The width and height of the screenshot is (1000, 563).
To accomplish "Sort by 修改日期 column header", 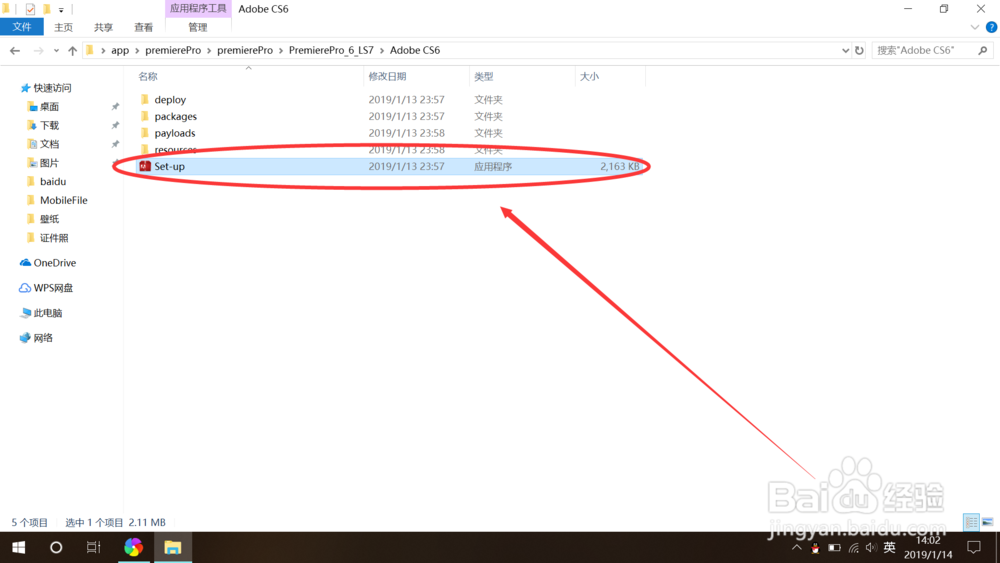I will point(387,77).
